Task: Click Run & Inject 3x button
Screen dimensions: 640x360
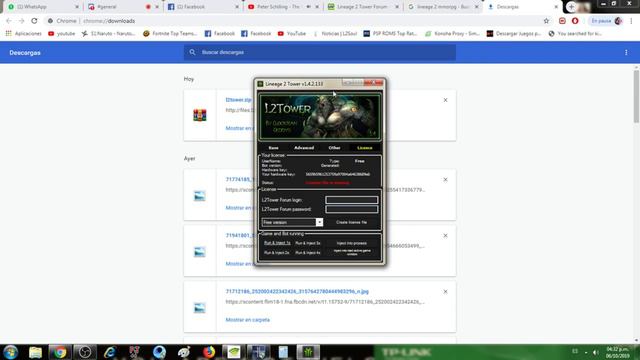Action: pos(308,243)
